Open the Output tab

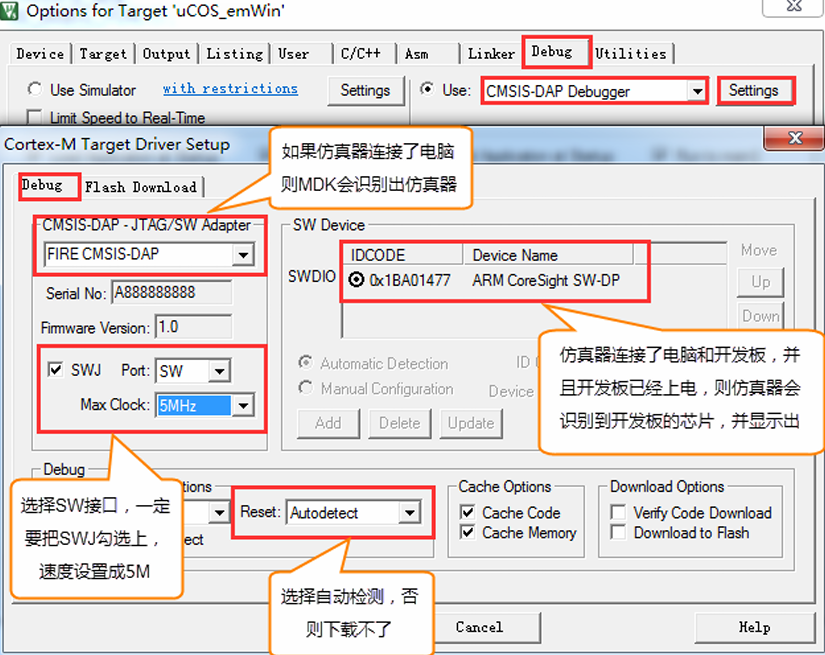166,54
